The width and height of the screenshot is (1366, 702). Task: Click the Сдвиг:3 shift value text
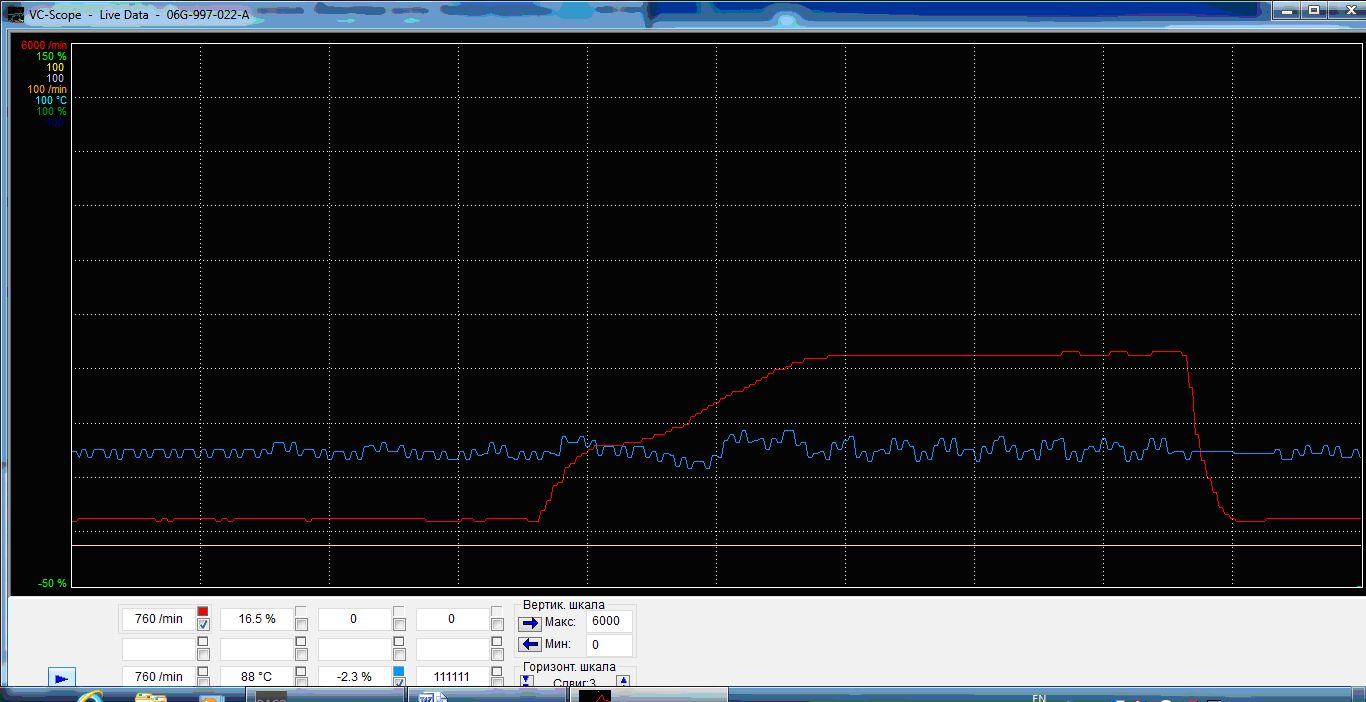(574, 684)
